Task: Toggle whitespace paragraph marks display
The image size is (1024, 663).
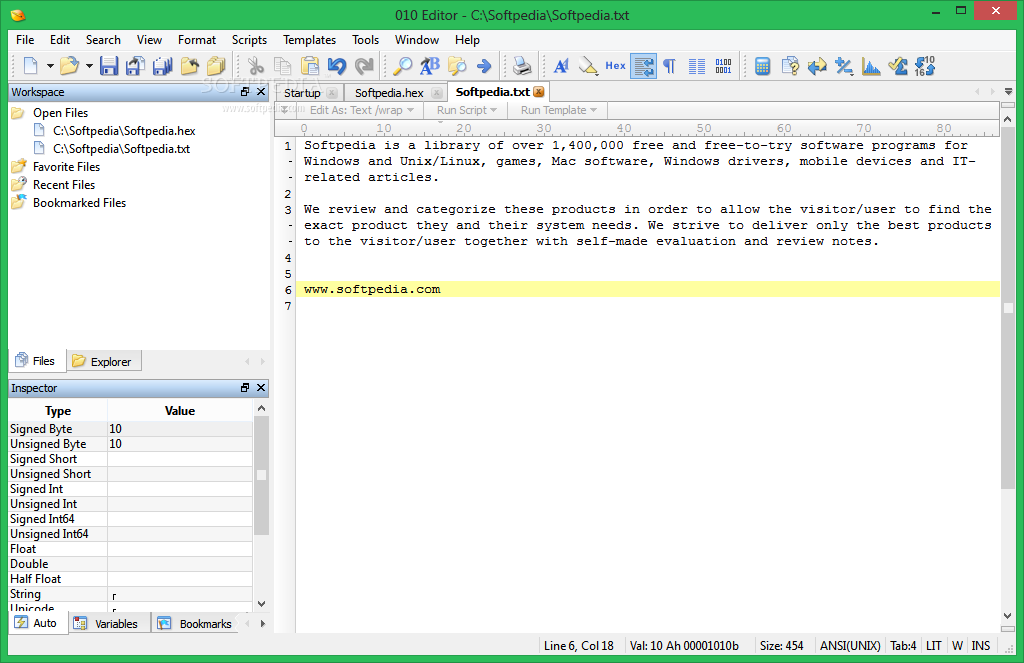Action: (669, 66)
